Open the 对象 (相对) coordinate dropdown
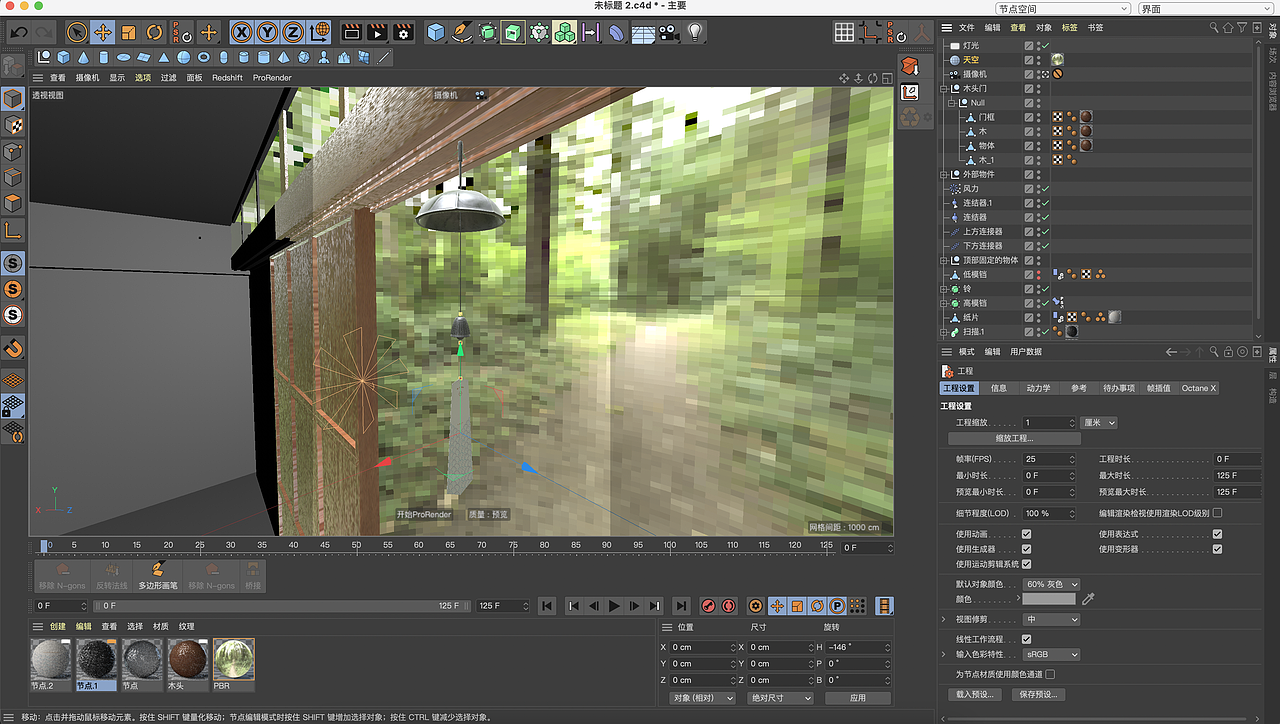Image resolution: width=1280 pixels, height=724 pixels. point(702,698)
